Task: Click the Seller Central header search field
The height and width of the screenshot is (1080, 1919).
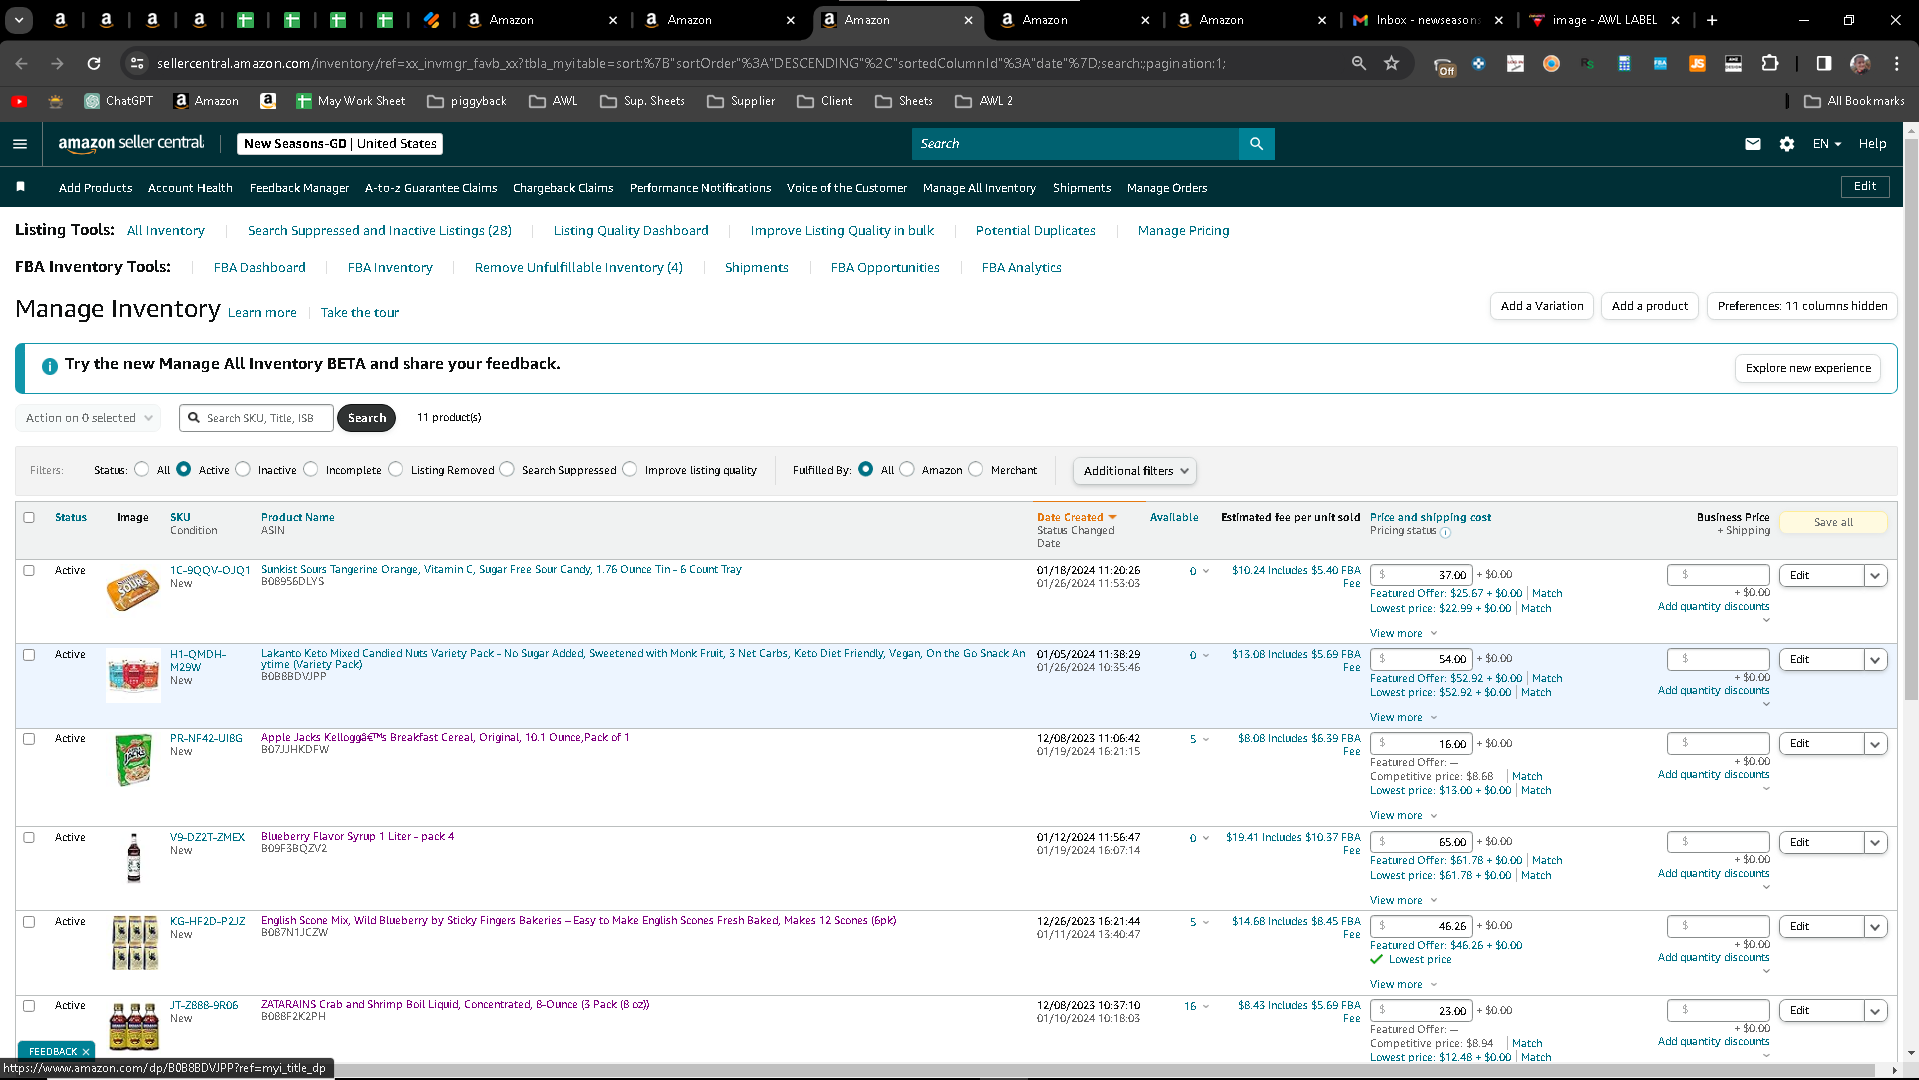Action: [x=1075, y=144]
